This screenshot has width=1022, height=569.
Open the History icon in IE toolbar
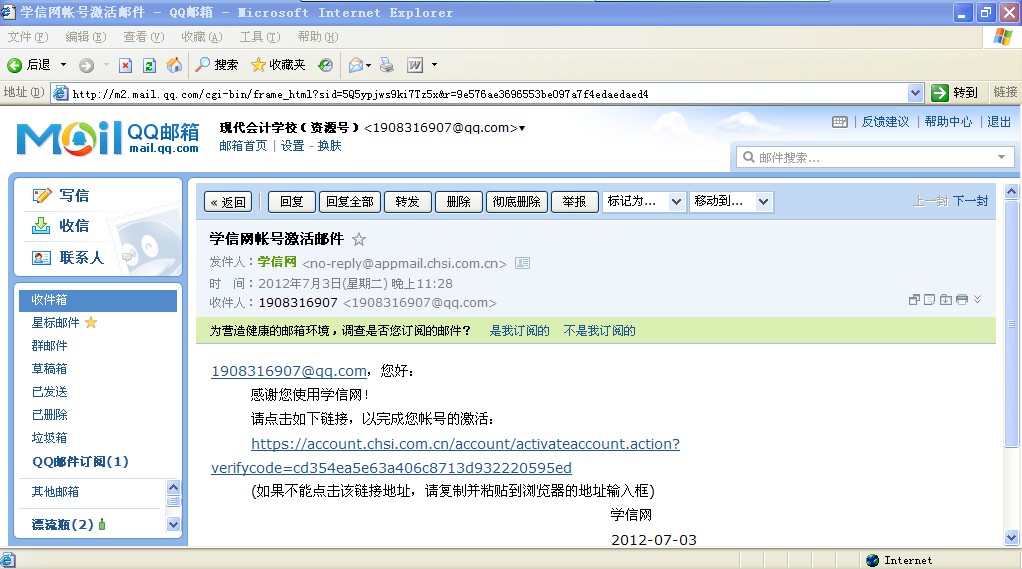325,65
